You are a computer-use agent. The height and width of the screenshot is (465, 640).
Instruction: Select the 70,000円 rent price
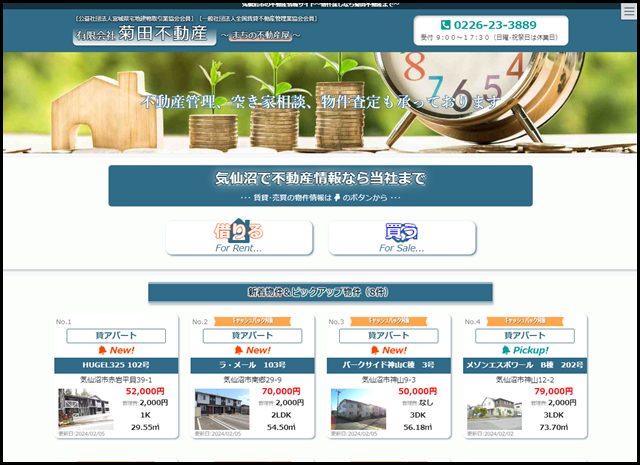[x=281, y=391]
